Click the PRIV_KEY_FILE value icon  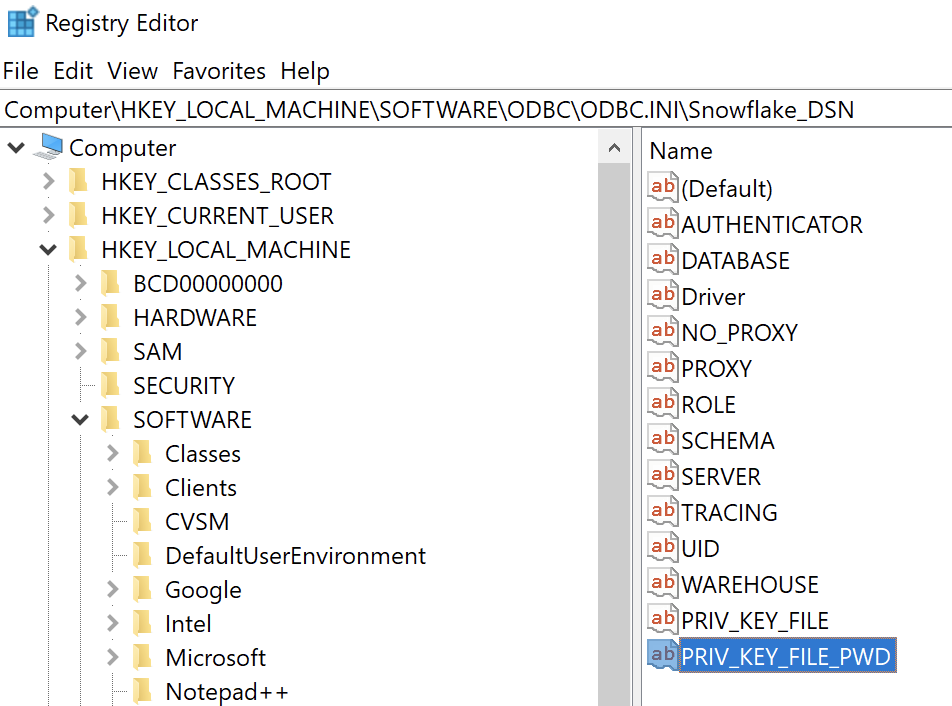pos(662,620)
